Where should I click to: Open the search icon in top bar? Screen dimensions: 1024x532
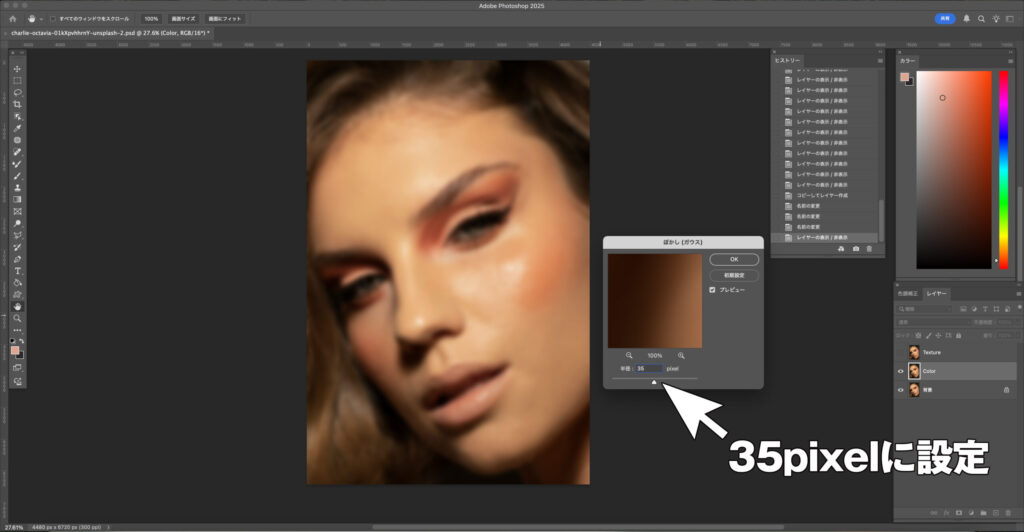(x=981, y=19)
